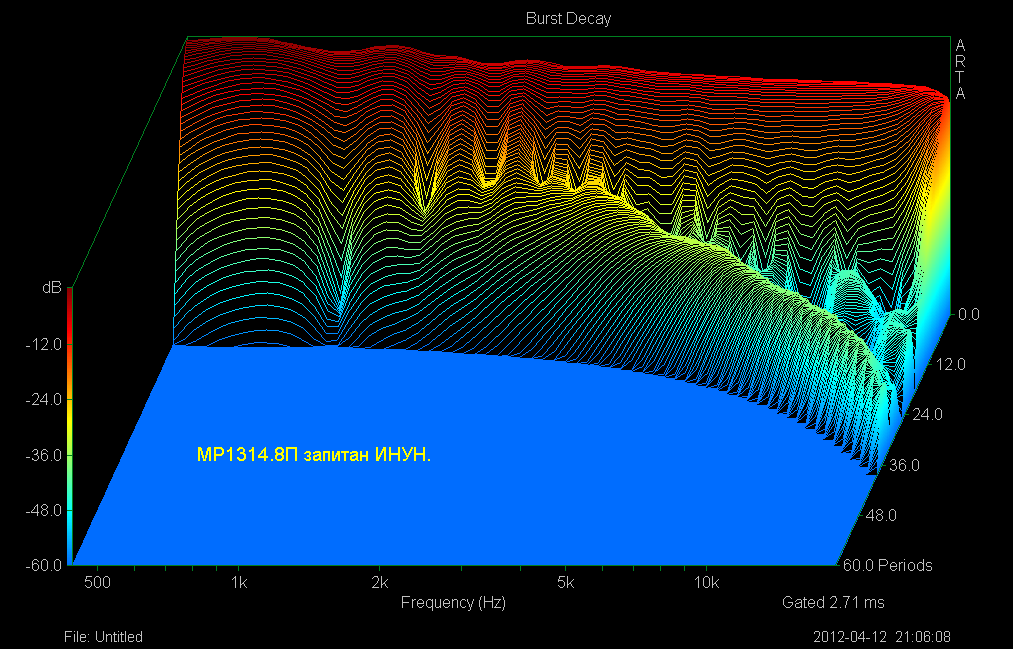Screen dimensions: 1013x649
Task: Click the 2012-04-12 21:06:08 timestamp
Action: pos(882,637)
